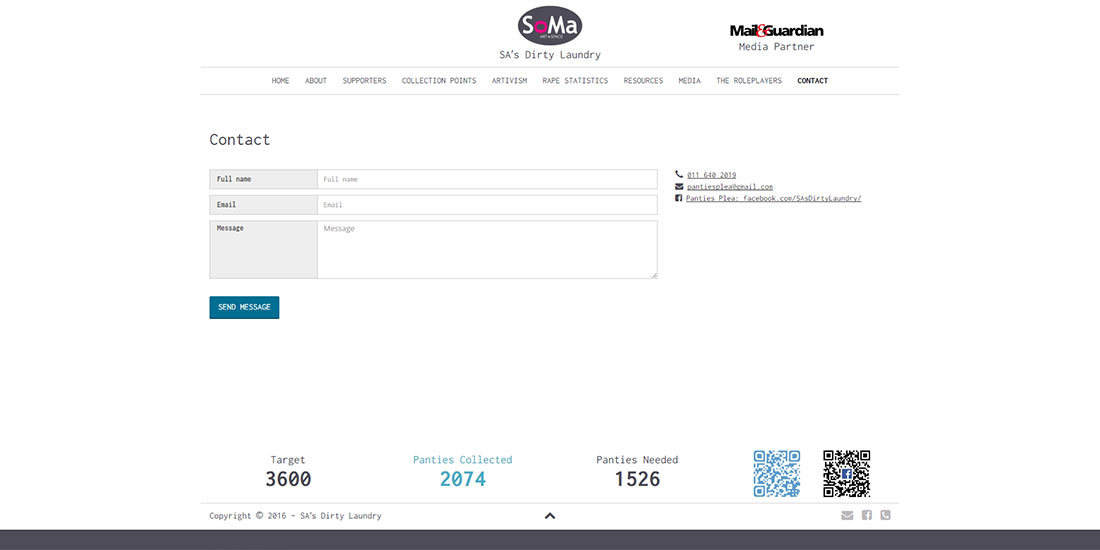Click the 011 640 2019 phone link
Viewport: 1100px width, 550px height.
click(x=711, y=175)
